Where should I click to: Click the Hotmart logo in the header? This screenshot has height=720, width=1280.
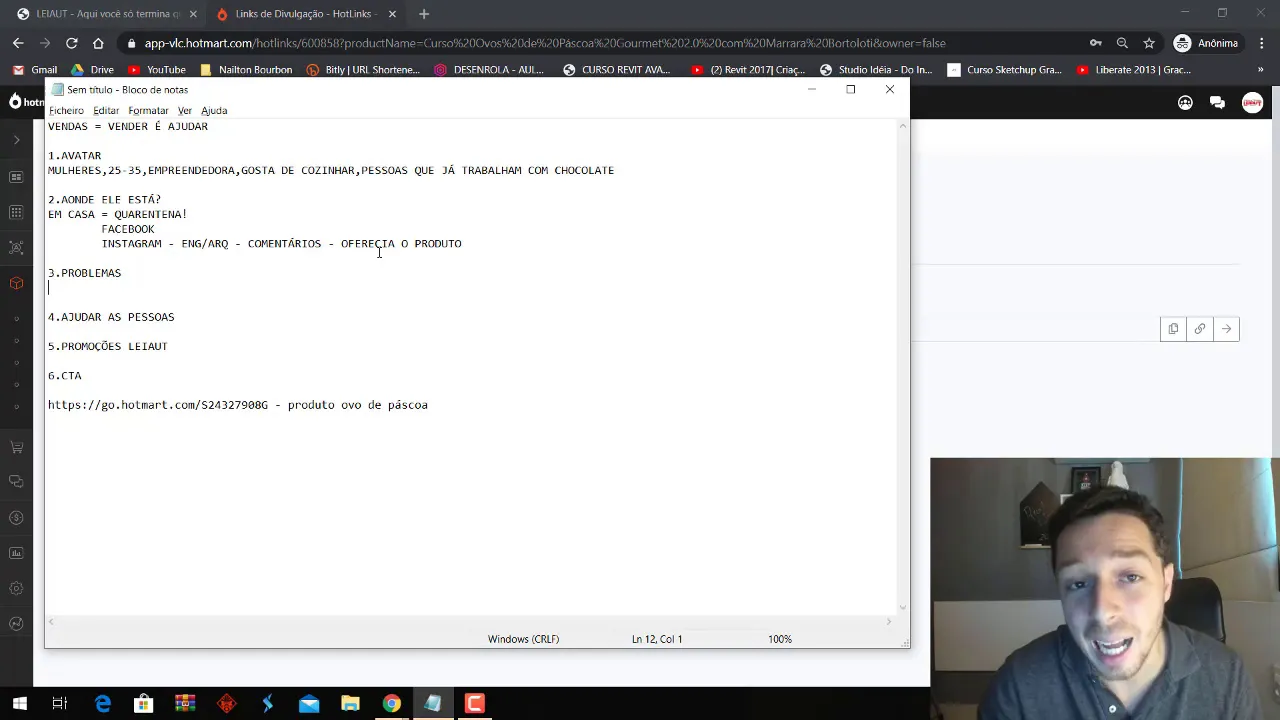coord(26,102)
